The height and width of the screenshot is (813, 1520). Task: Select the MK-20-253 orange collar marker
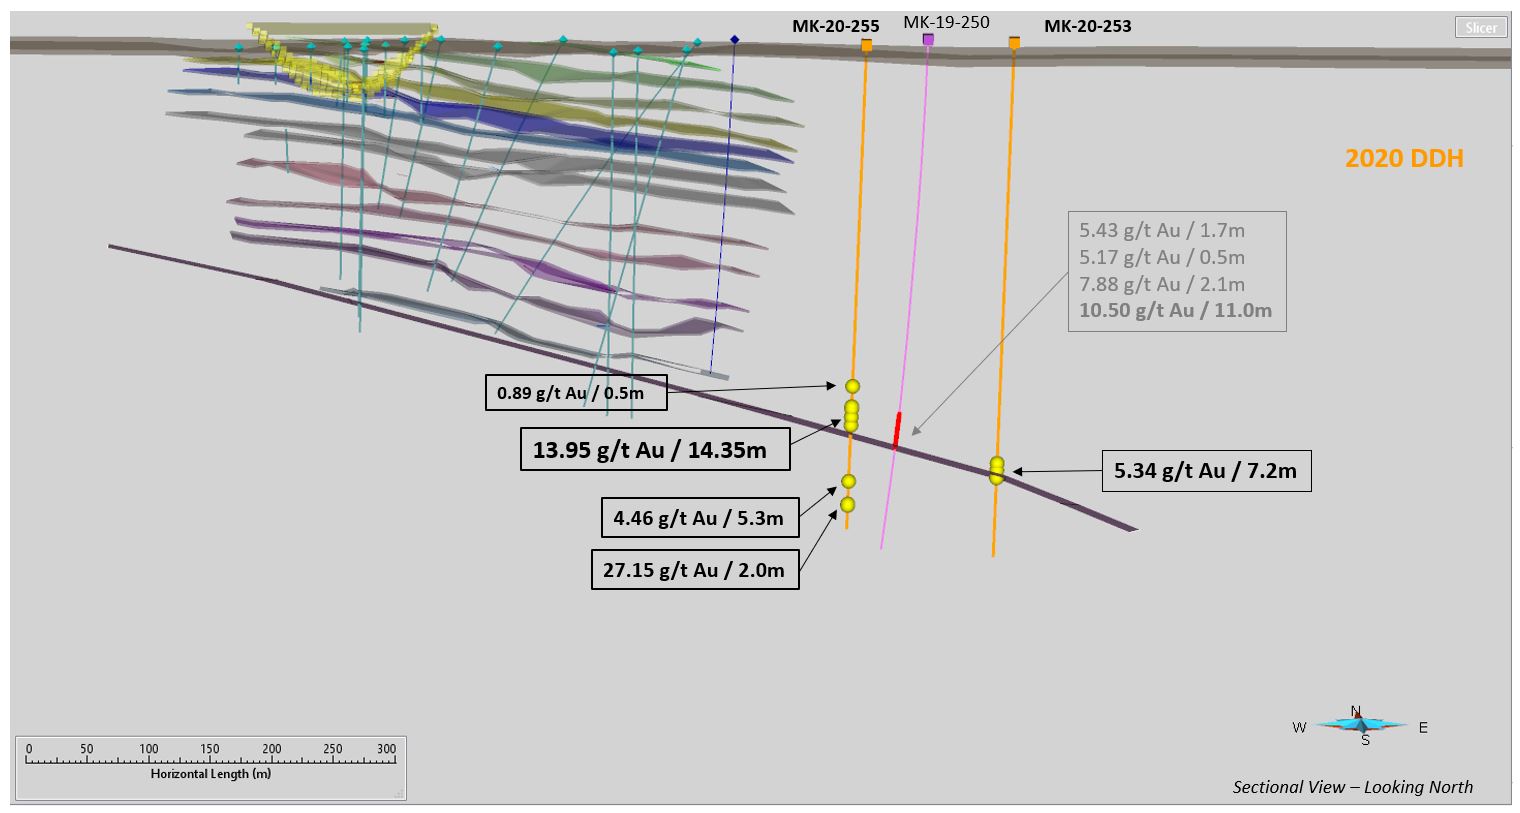tap(1014, 42)
